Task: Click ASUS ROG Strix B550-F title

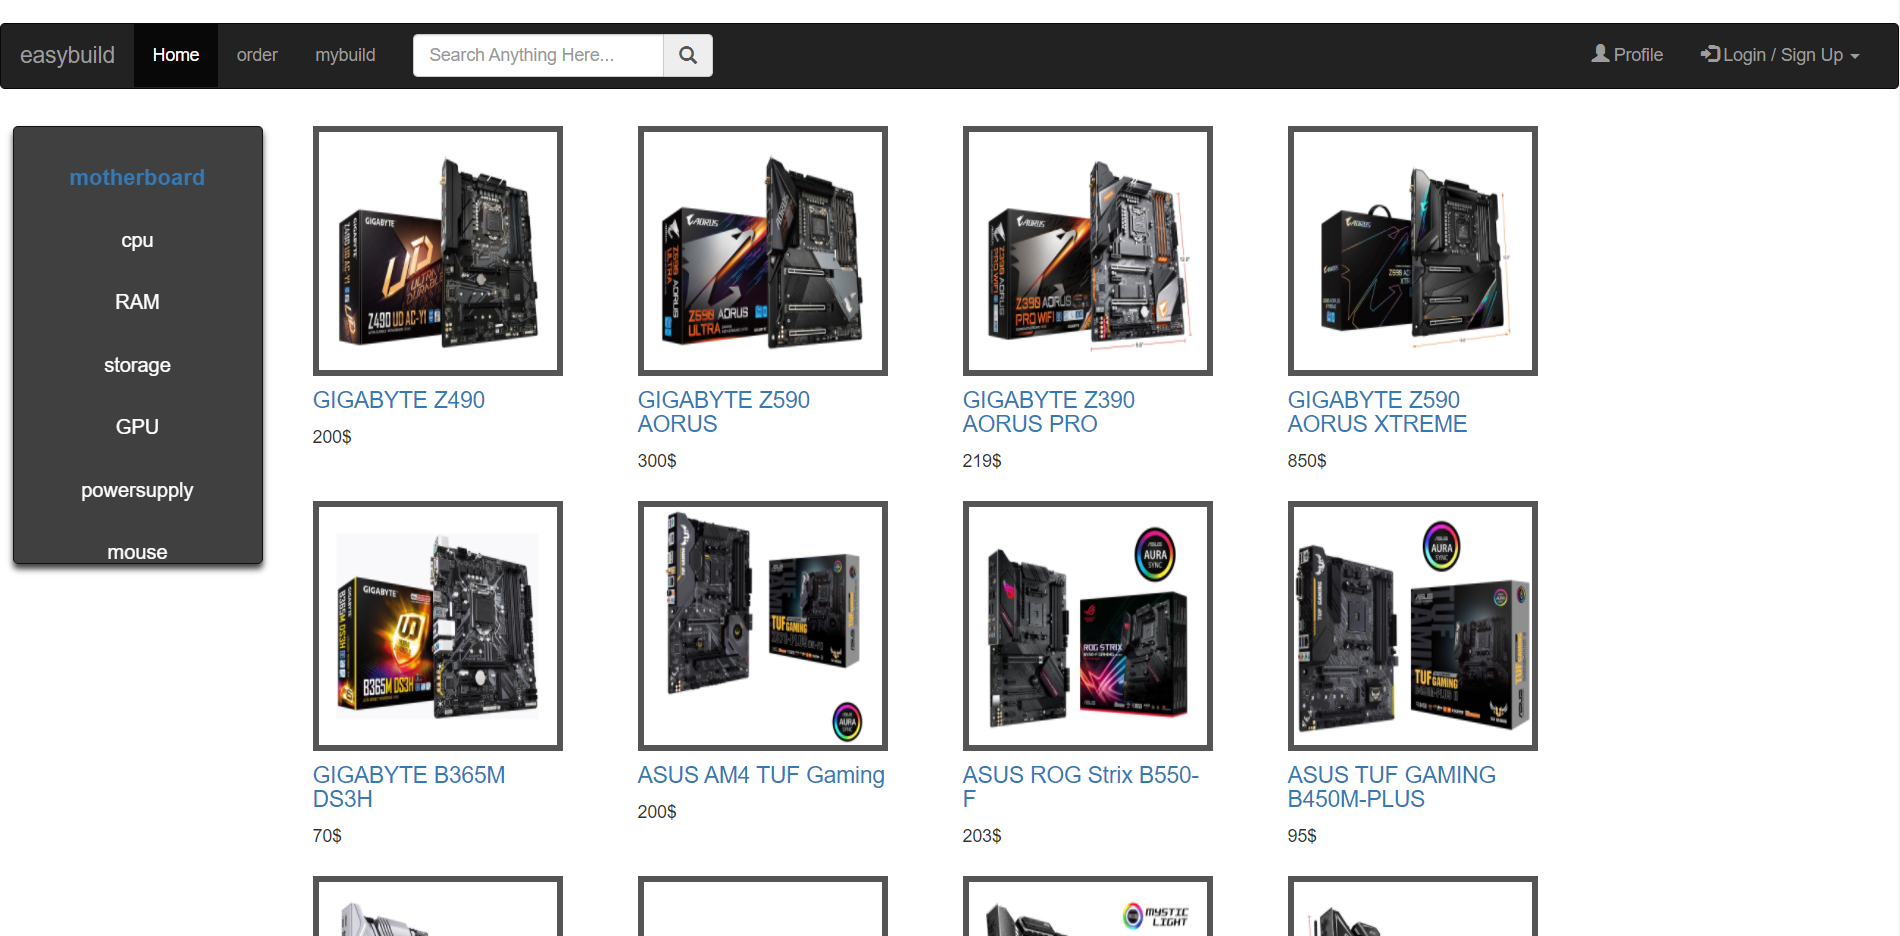Action: [x=1081, y=787]
